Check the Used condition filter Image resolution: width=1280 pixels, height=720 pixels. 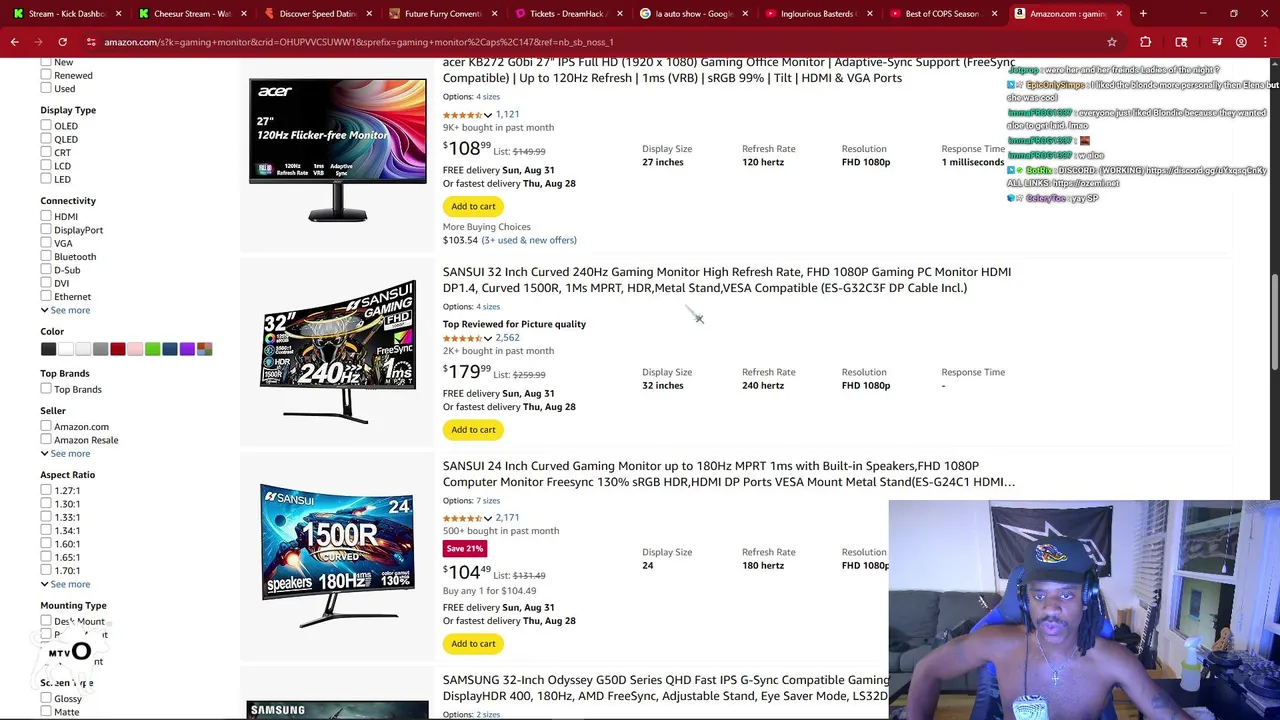pos(46,88)
